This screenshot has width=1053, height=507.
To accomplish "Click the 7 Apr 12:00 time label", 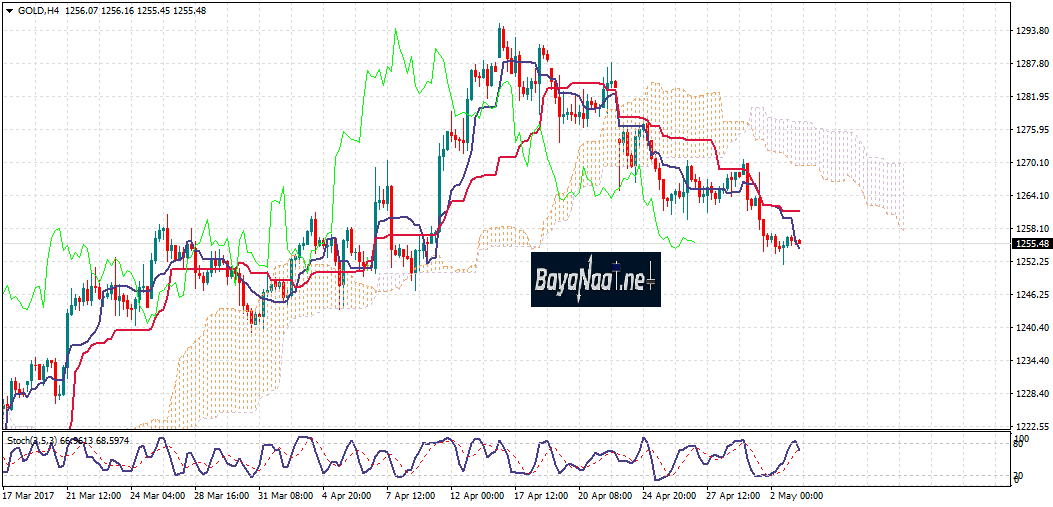I will coord(412,495).
